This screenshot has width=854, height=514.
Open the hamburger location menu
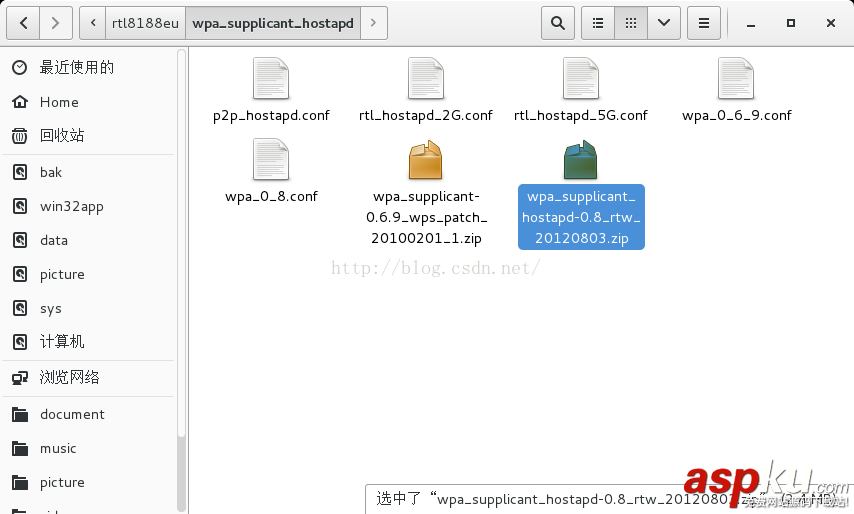coord(704,23)
